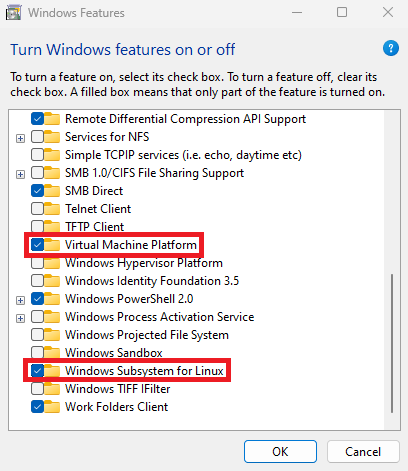Click the Windows TIFF IFilter folder icon
This screenshot has height=471, width=408.
point(52,389)
